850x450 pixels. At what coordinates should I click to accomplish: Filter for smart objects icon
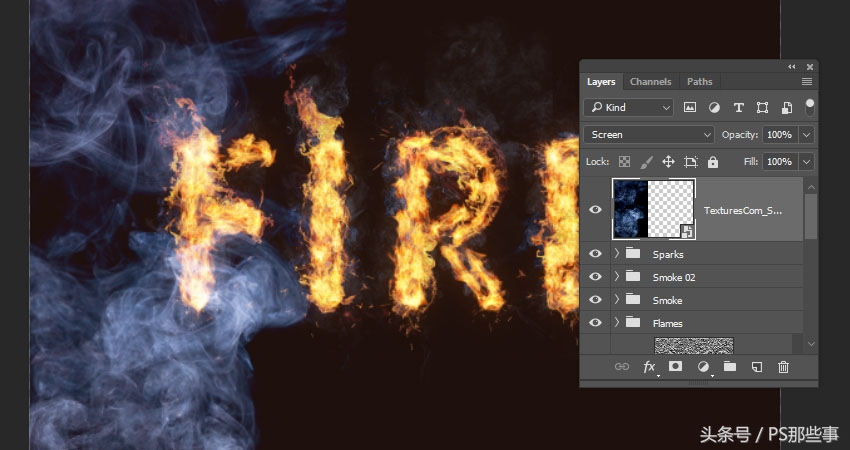point(787,107)
